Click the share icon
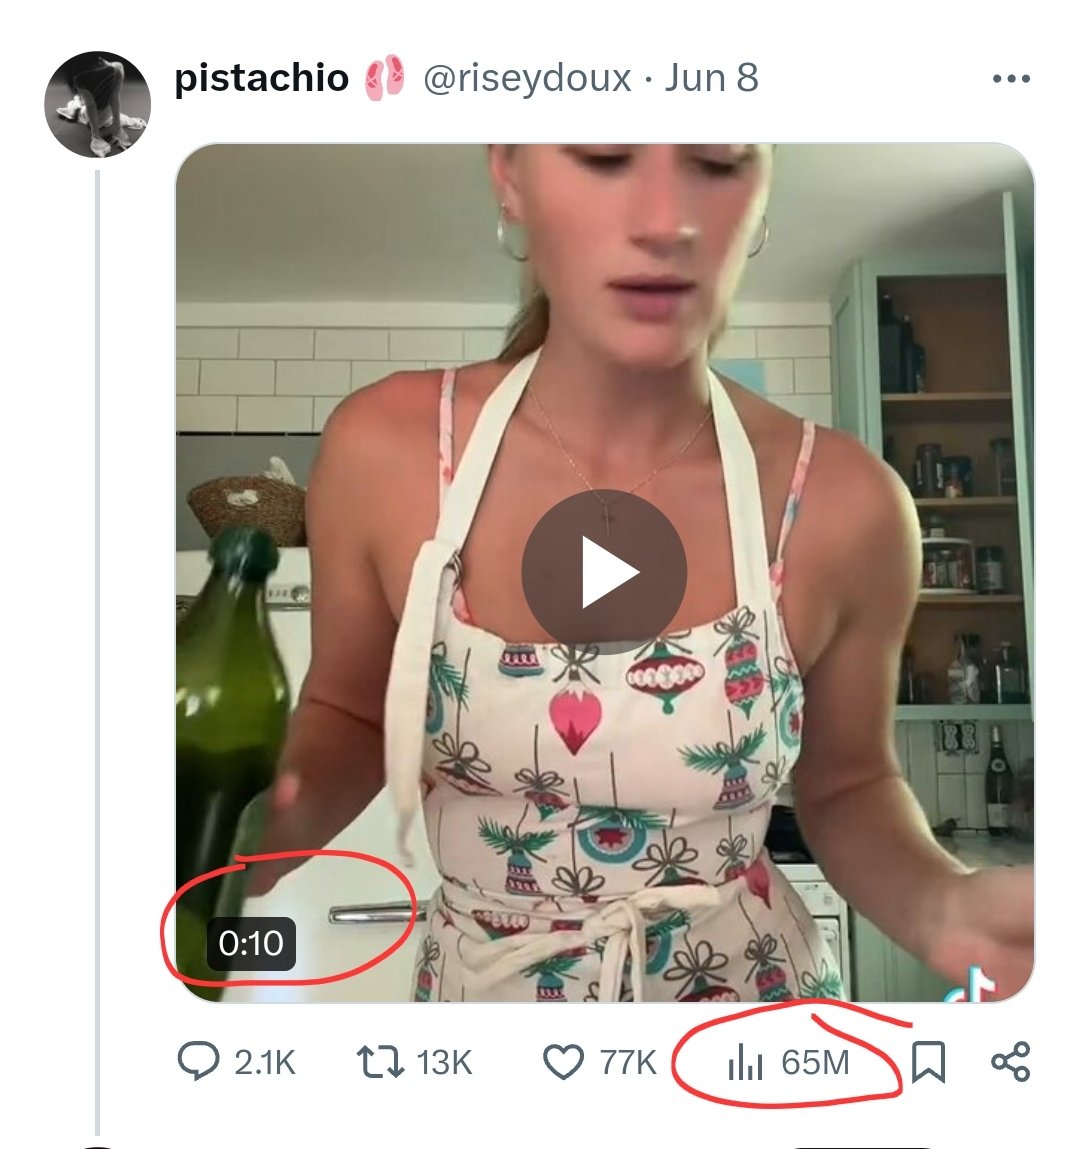This screenshot has width=1079, height=1149. tap(1010, 1062)
